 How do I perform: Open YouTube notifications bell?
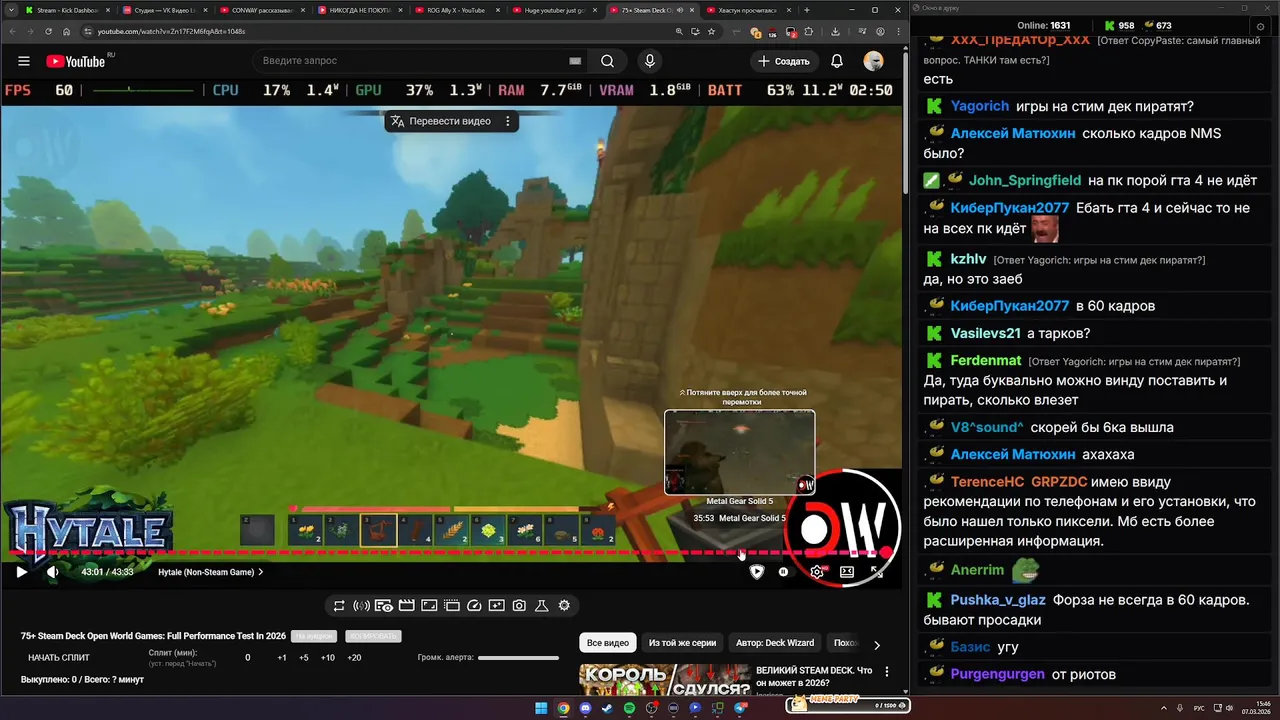(837, 61)
